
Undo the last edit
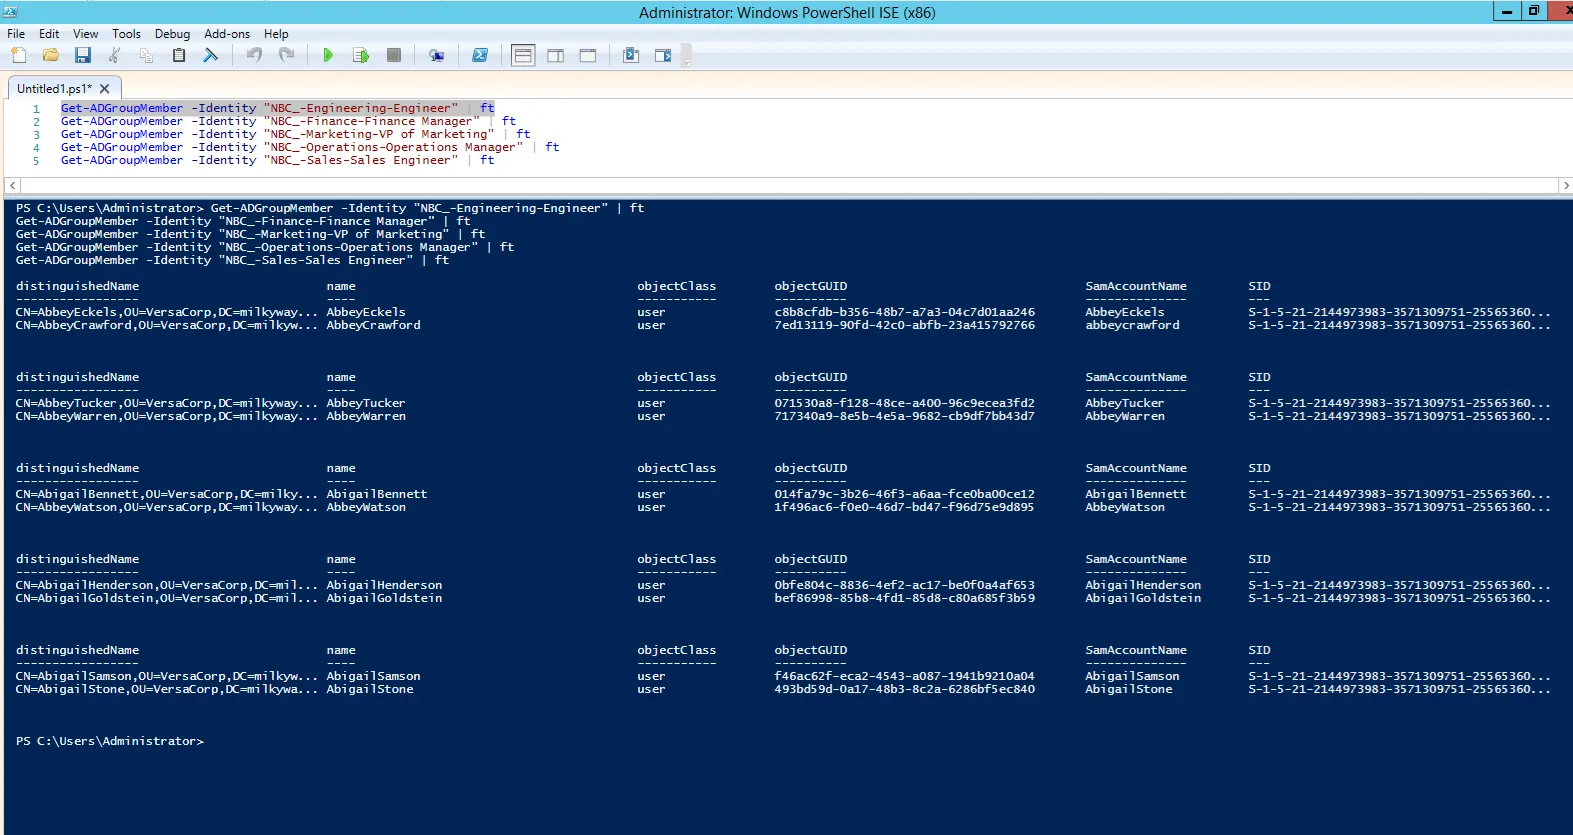[x=254, y=55]
